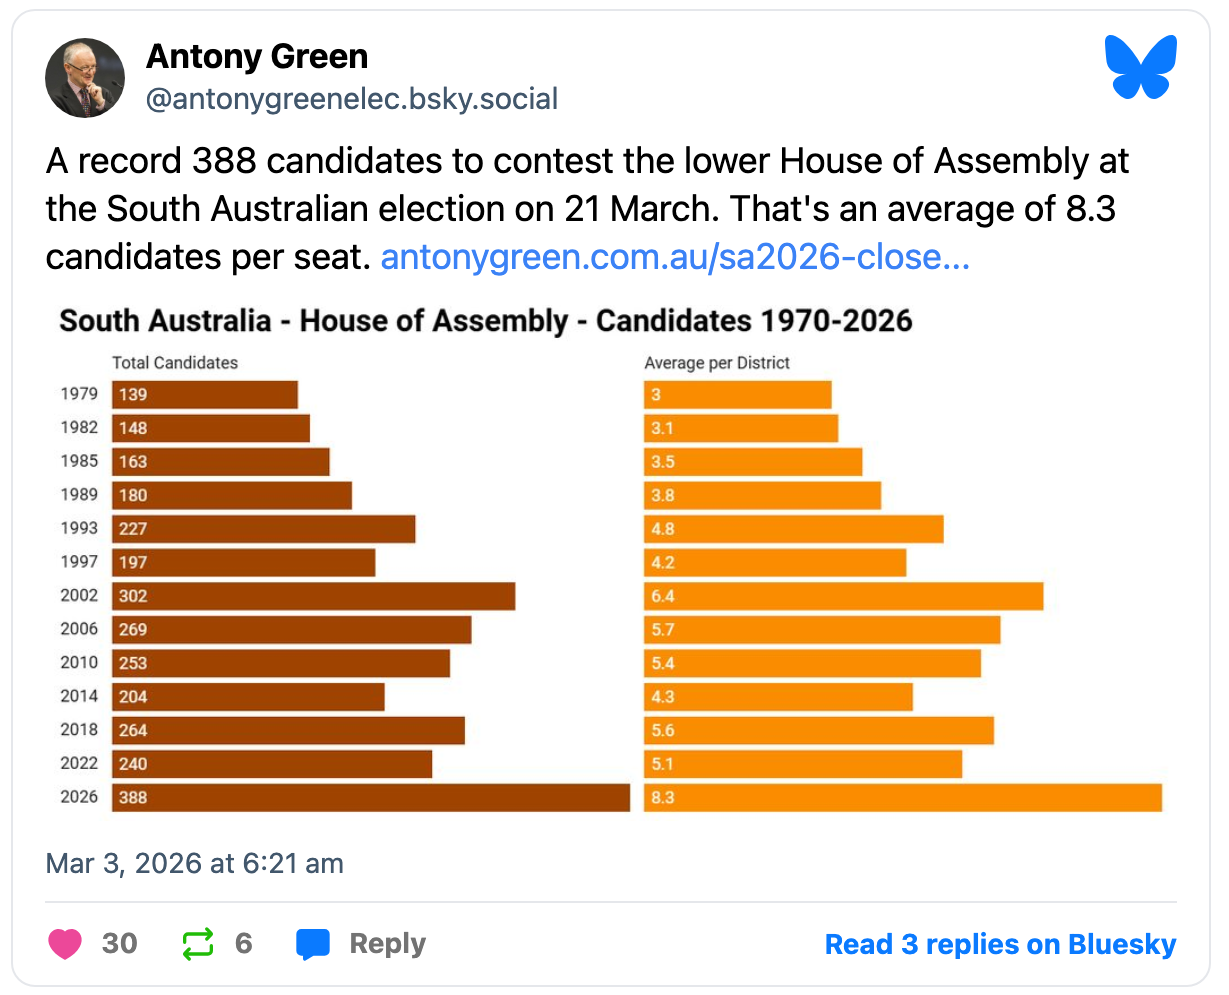Click the 1979 total candidates bar showing 139
This screenshot has width=1229, height=995.
(x=204, y=395)
